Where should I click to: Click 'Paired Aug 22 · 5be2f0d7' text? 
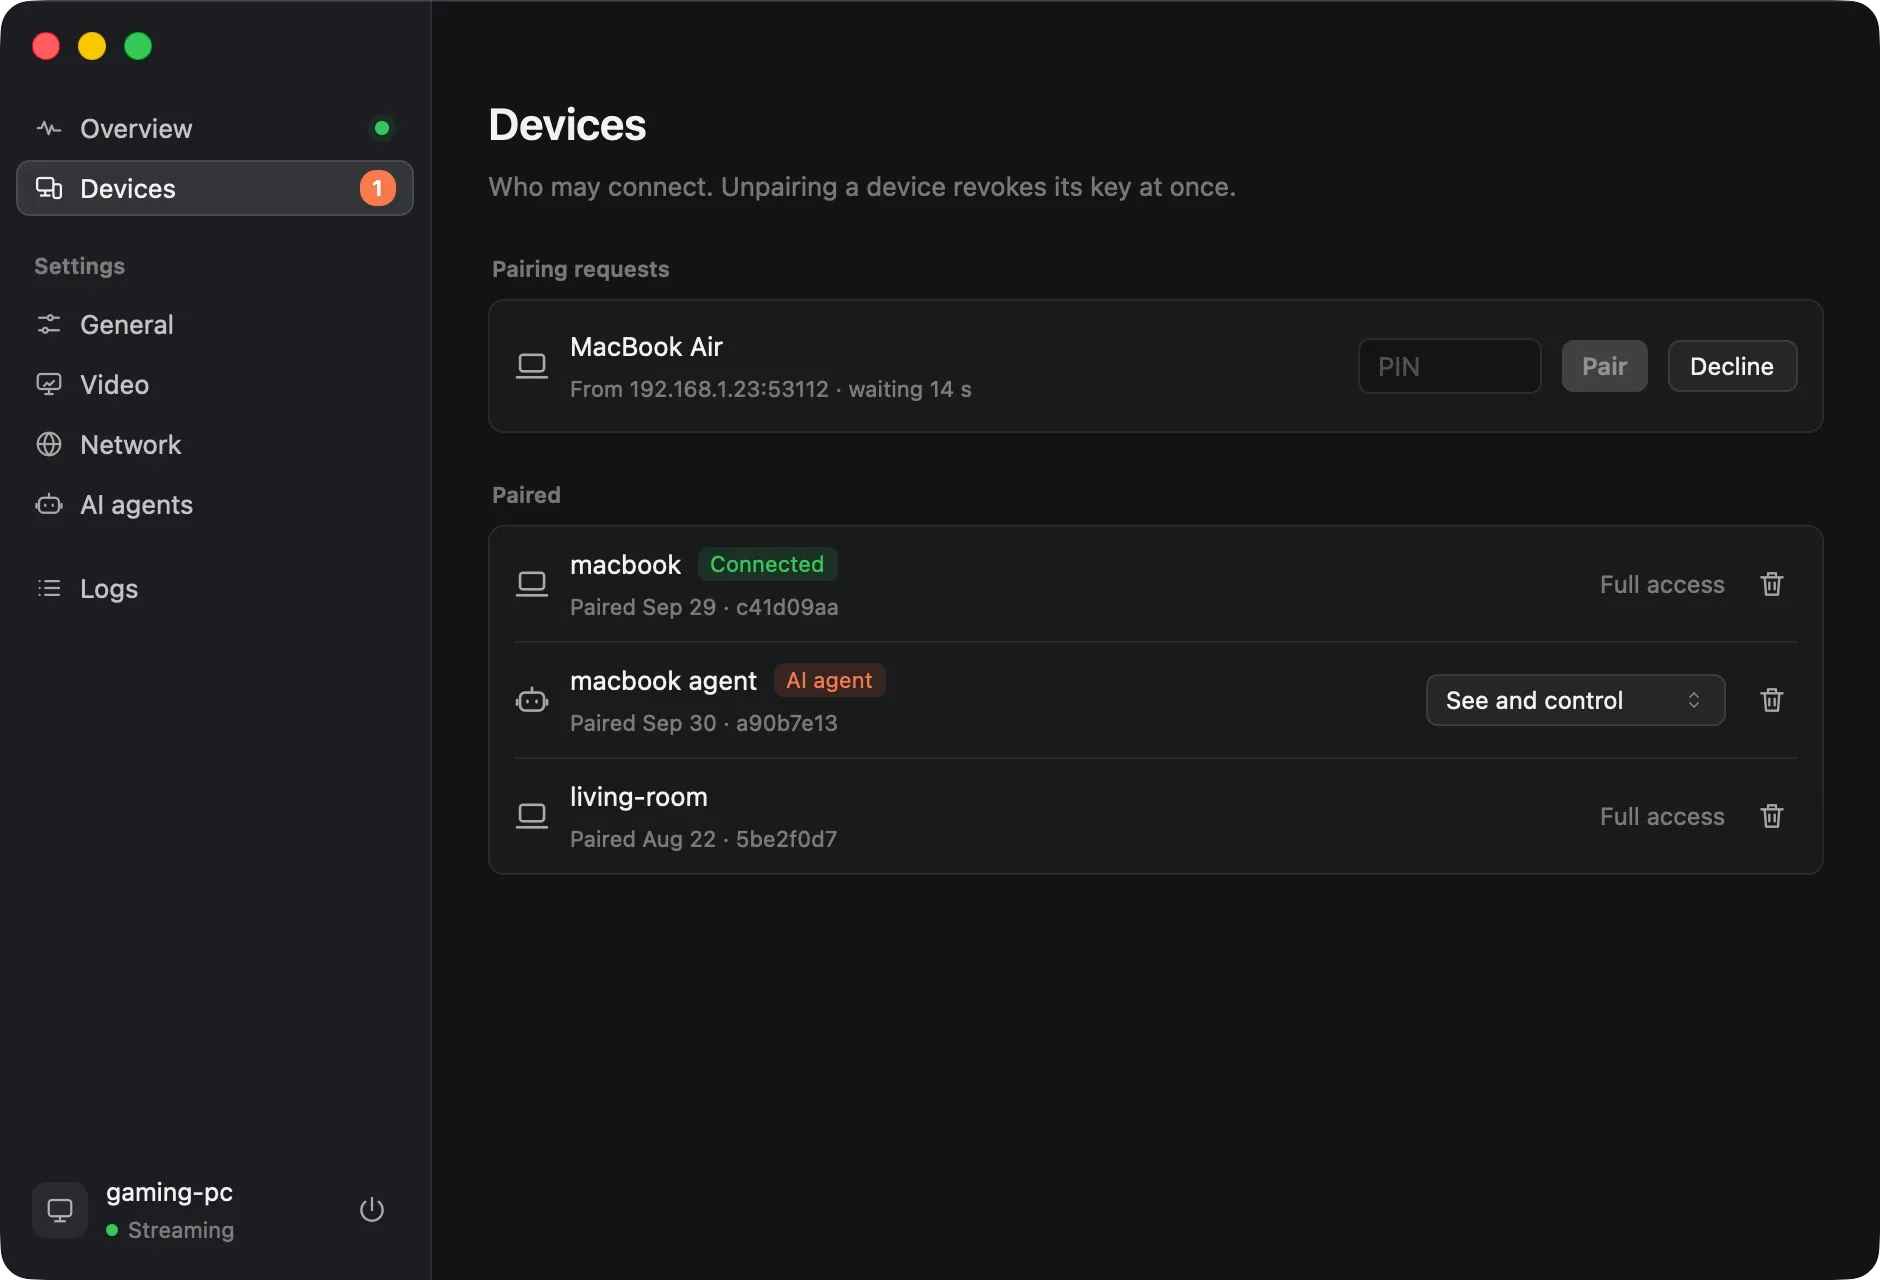704,839
